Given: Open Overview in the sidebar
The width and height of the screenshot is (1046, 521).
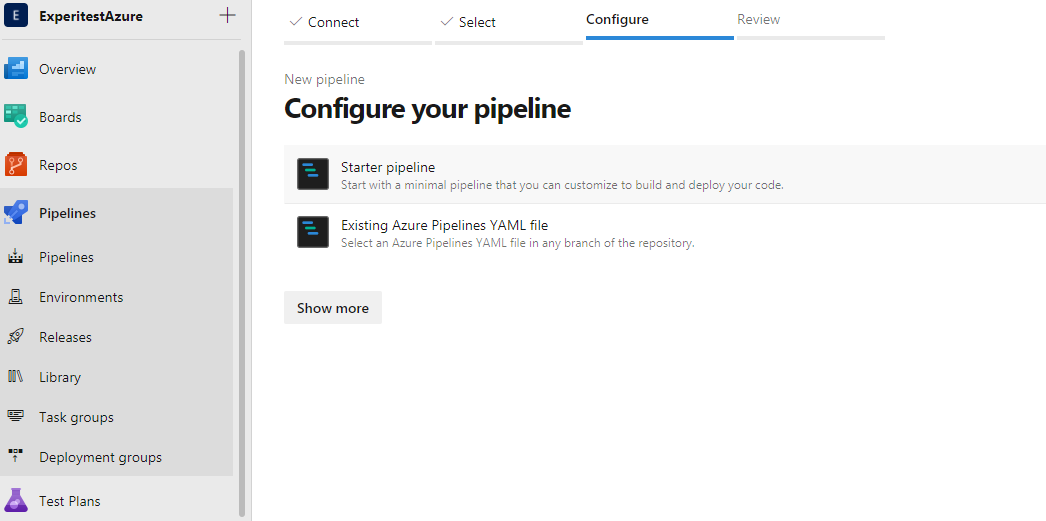Looking at the screenshot, I should point(67,69).
